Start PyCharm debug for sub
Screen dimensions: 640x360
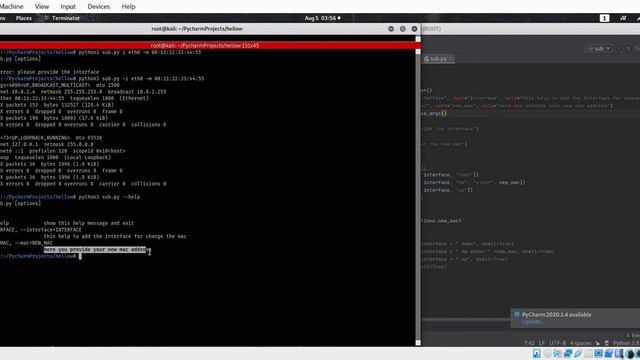coord(629,48)
